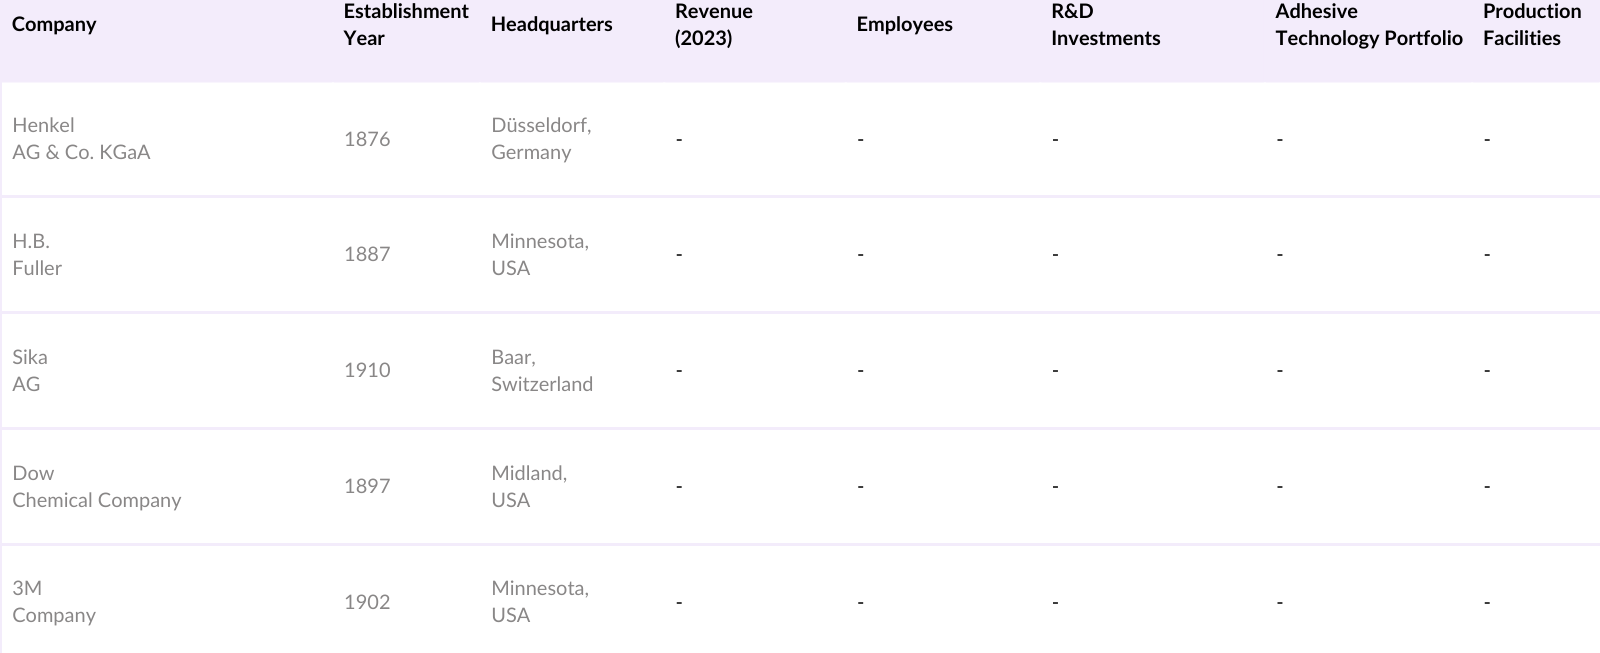
Task: Select the Sika AG company cell
Action: (x=30, y=371)
